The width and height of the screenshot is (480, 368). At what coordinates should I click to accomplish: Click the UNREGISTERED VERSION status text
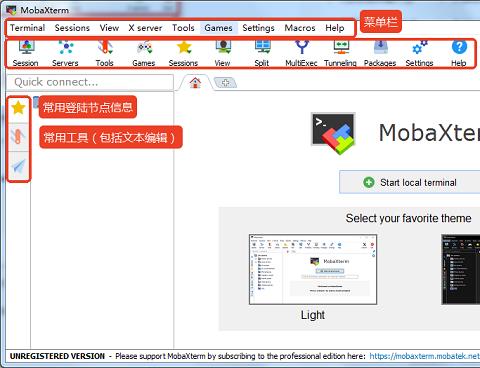[x=57, y=356]
